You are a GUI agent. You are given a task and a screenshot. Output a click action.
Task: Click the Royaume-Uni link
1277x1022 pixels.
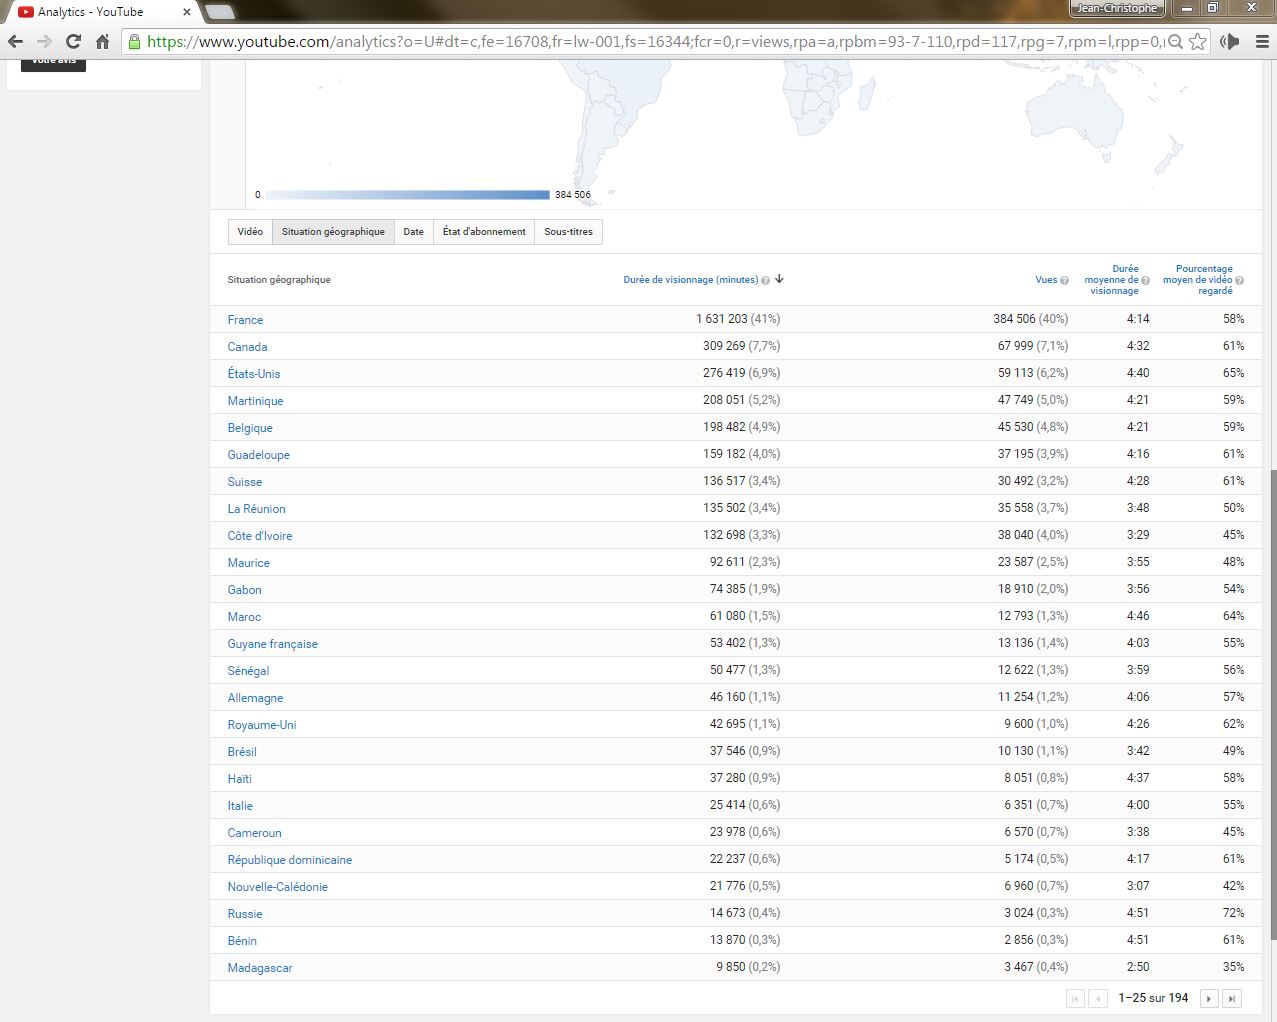(262, 725)
